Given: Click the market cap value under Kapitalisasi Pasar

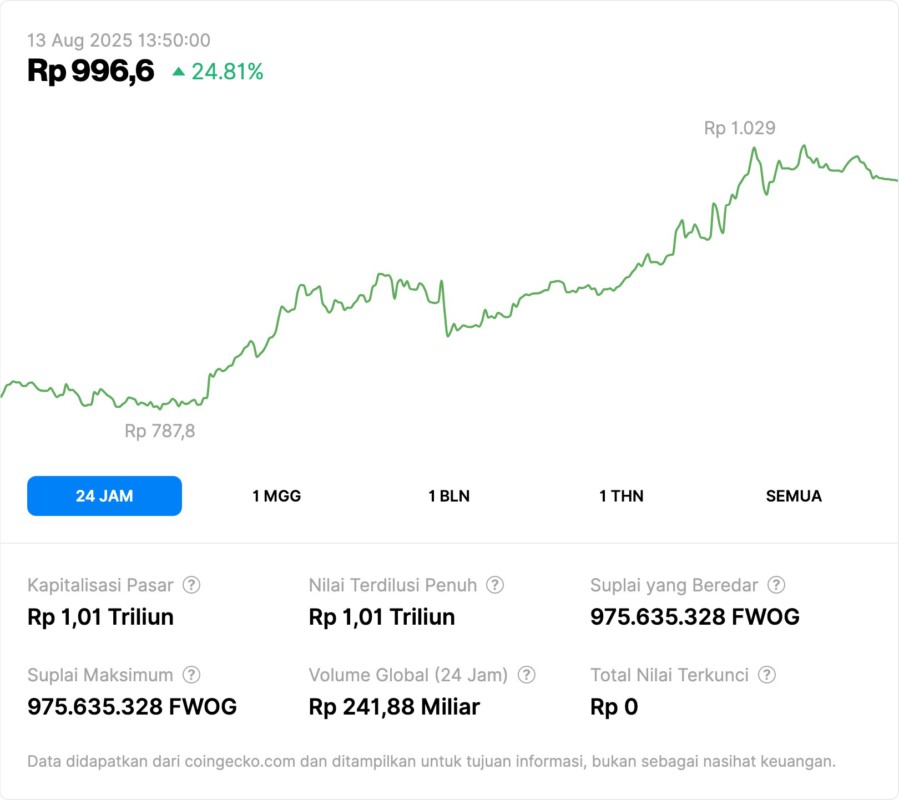Looking at the screenshot, I should click(x=100, y=617).
